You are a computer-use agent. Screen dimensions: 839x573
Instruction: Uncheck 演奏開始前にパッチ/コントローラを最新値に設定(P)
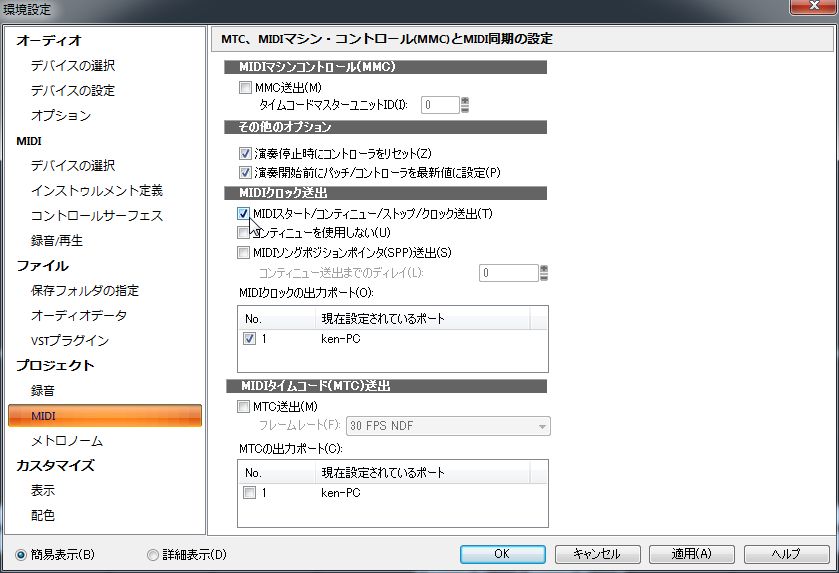(x=245, y=173)
